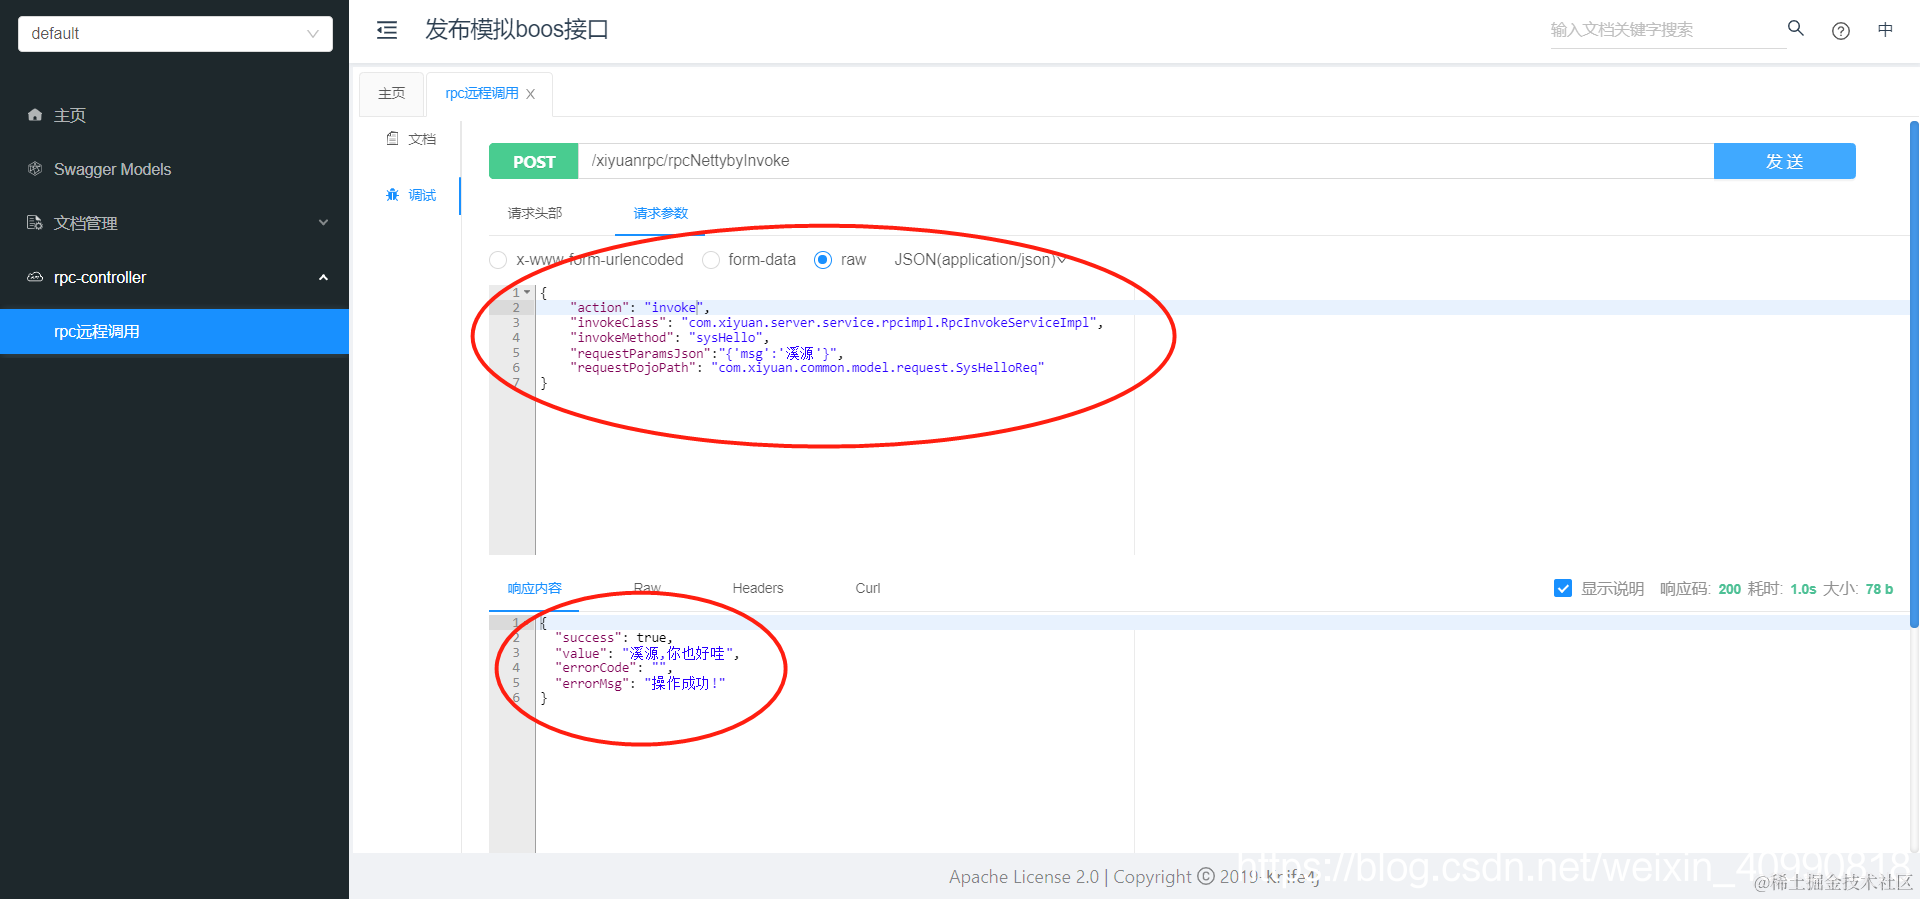The height and width of the screenshot is (899, 1920).
Task: Click the POST method button
Action: click(x=534, y=161)
